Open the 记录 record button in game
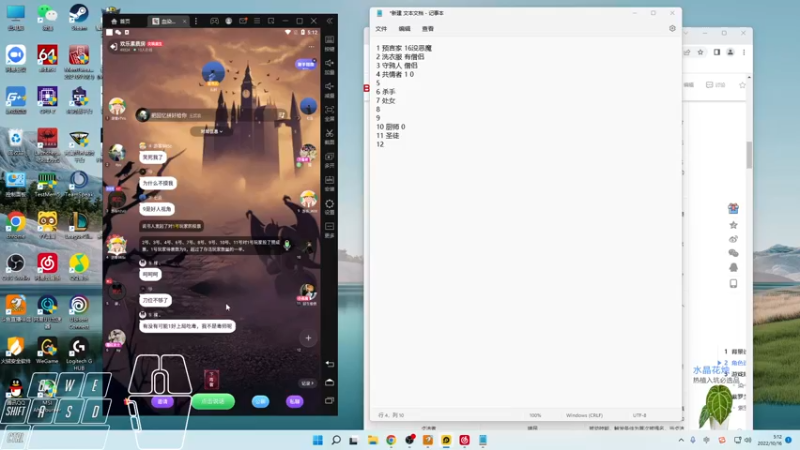This screenshot has height=450, width=800. pos(307,383)
